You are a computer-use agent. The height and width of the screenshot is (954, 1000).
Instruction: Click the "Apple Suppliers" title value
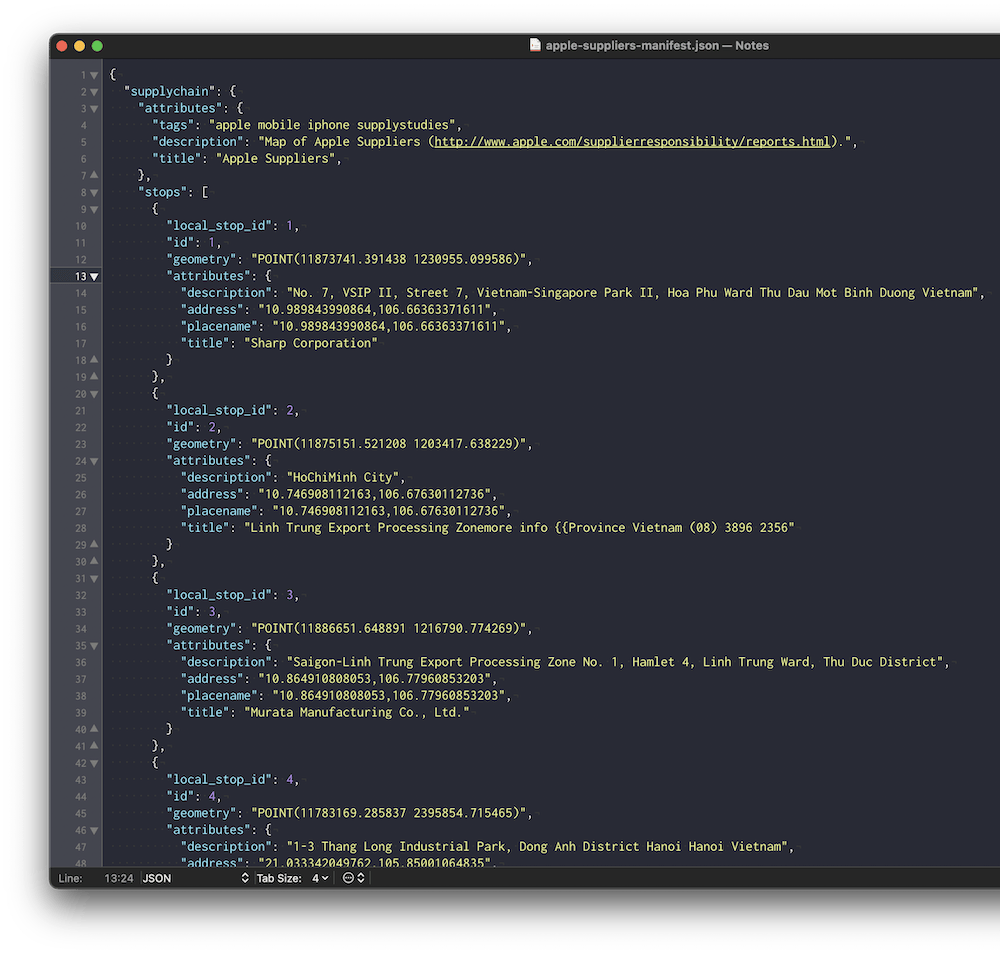click(x=276, y=158)
